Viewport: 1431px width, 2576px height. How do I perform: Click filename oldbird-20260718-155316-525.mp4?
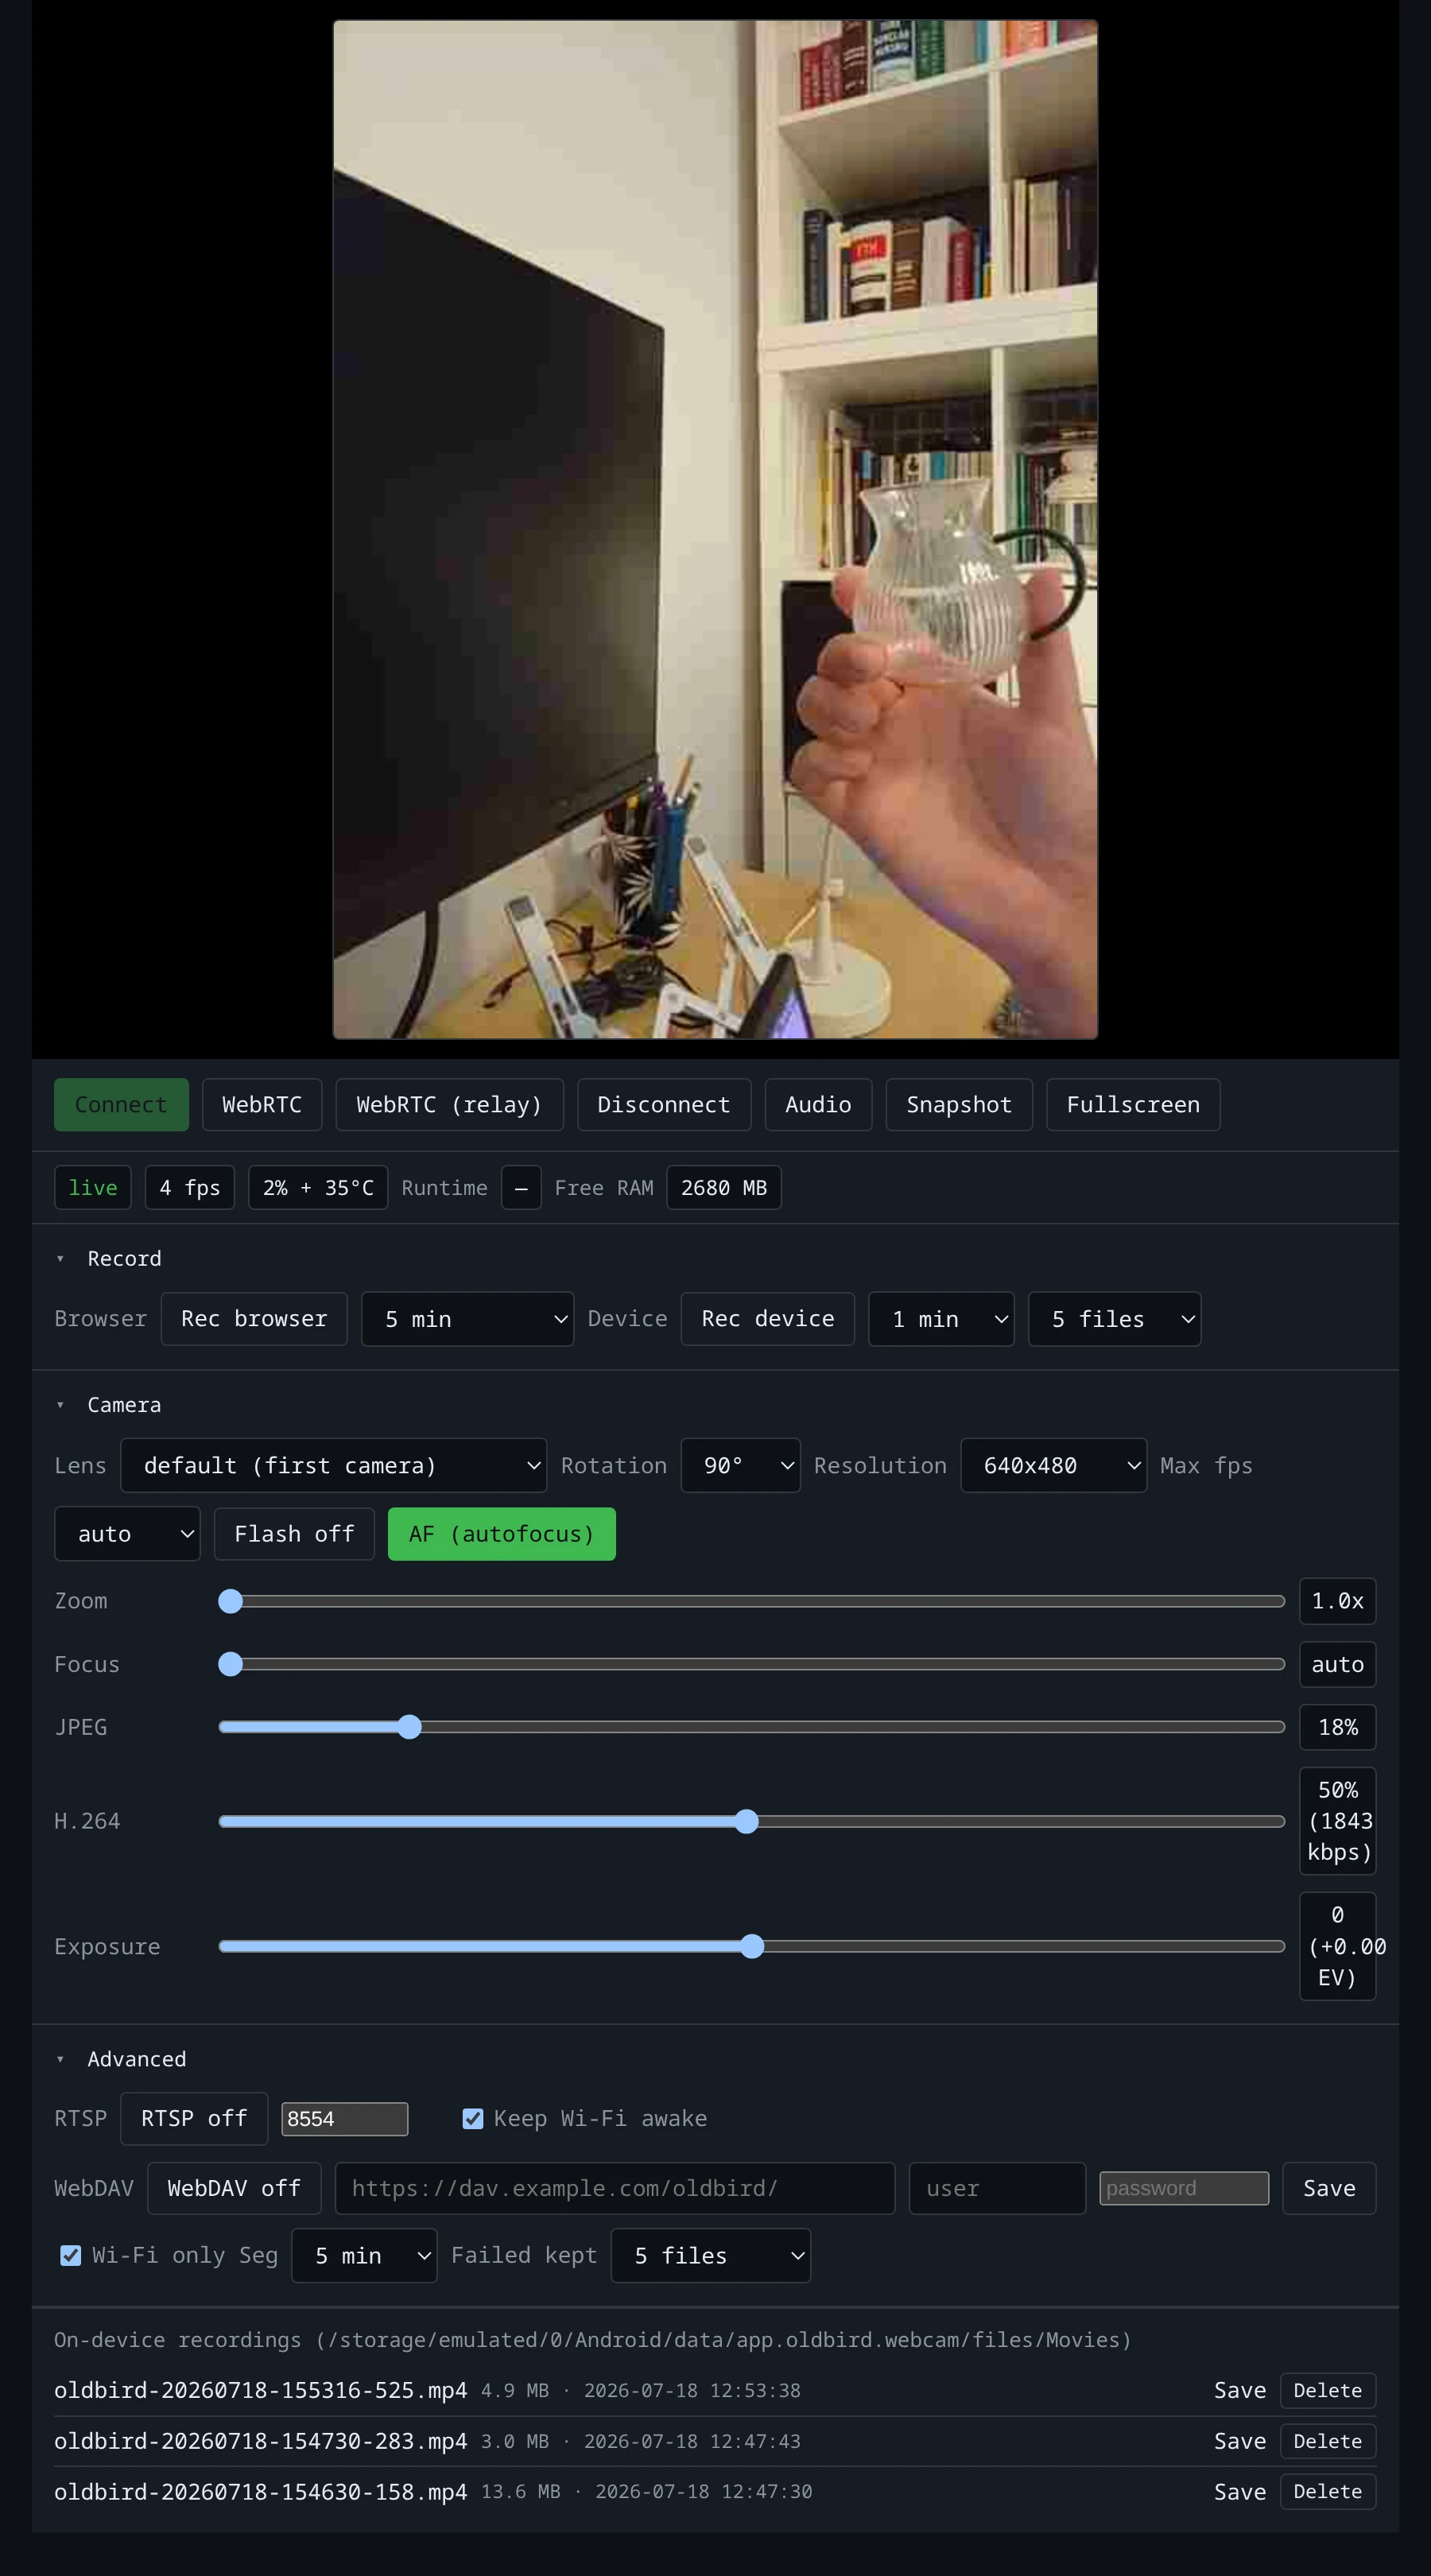coord(260,2390)
